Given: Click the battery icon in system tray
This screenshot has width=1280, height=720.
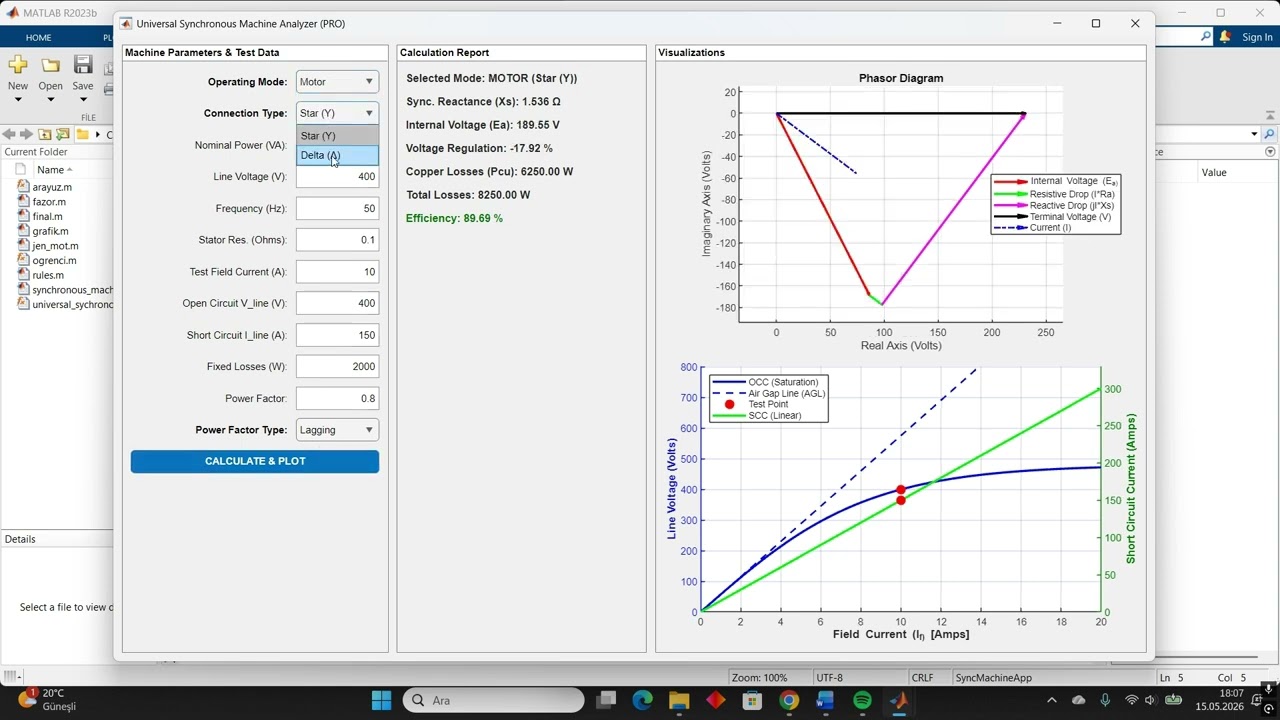Looking at the screenshot, I should point(1175,700).
